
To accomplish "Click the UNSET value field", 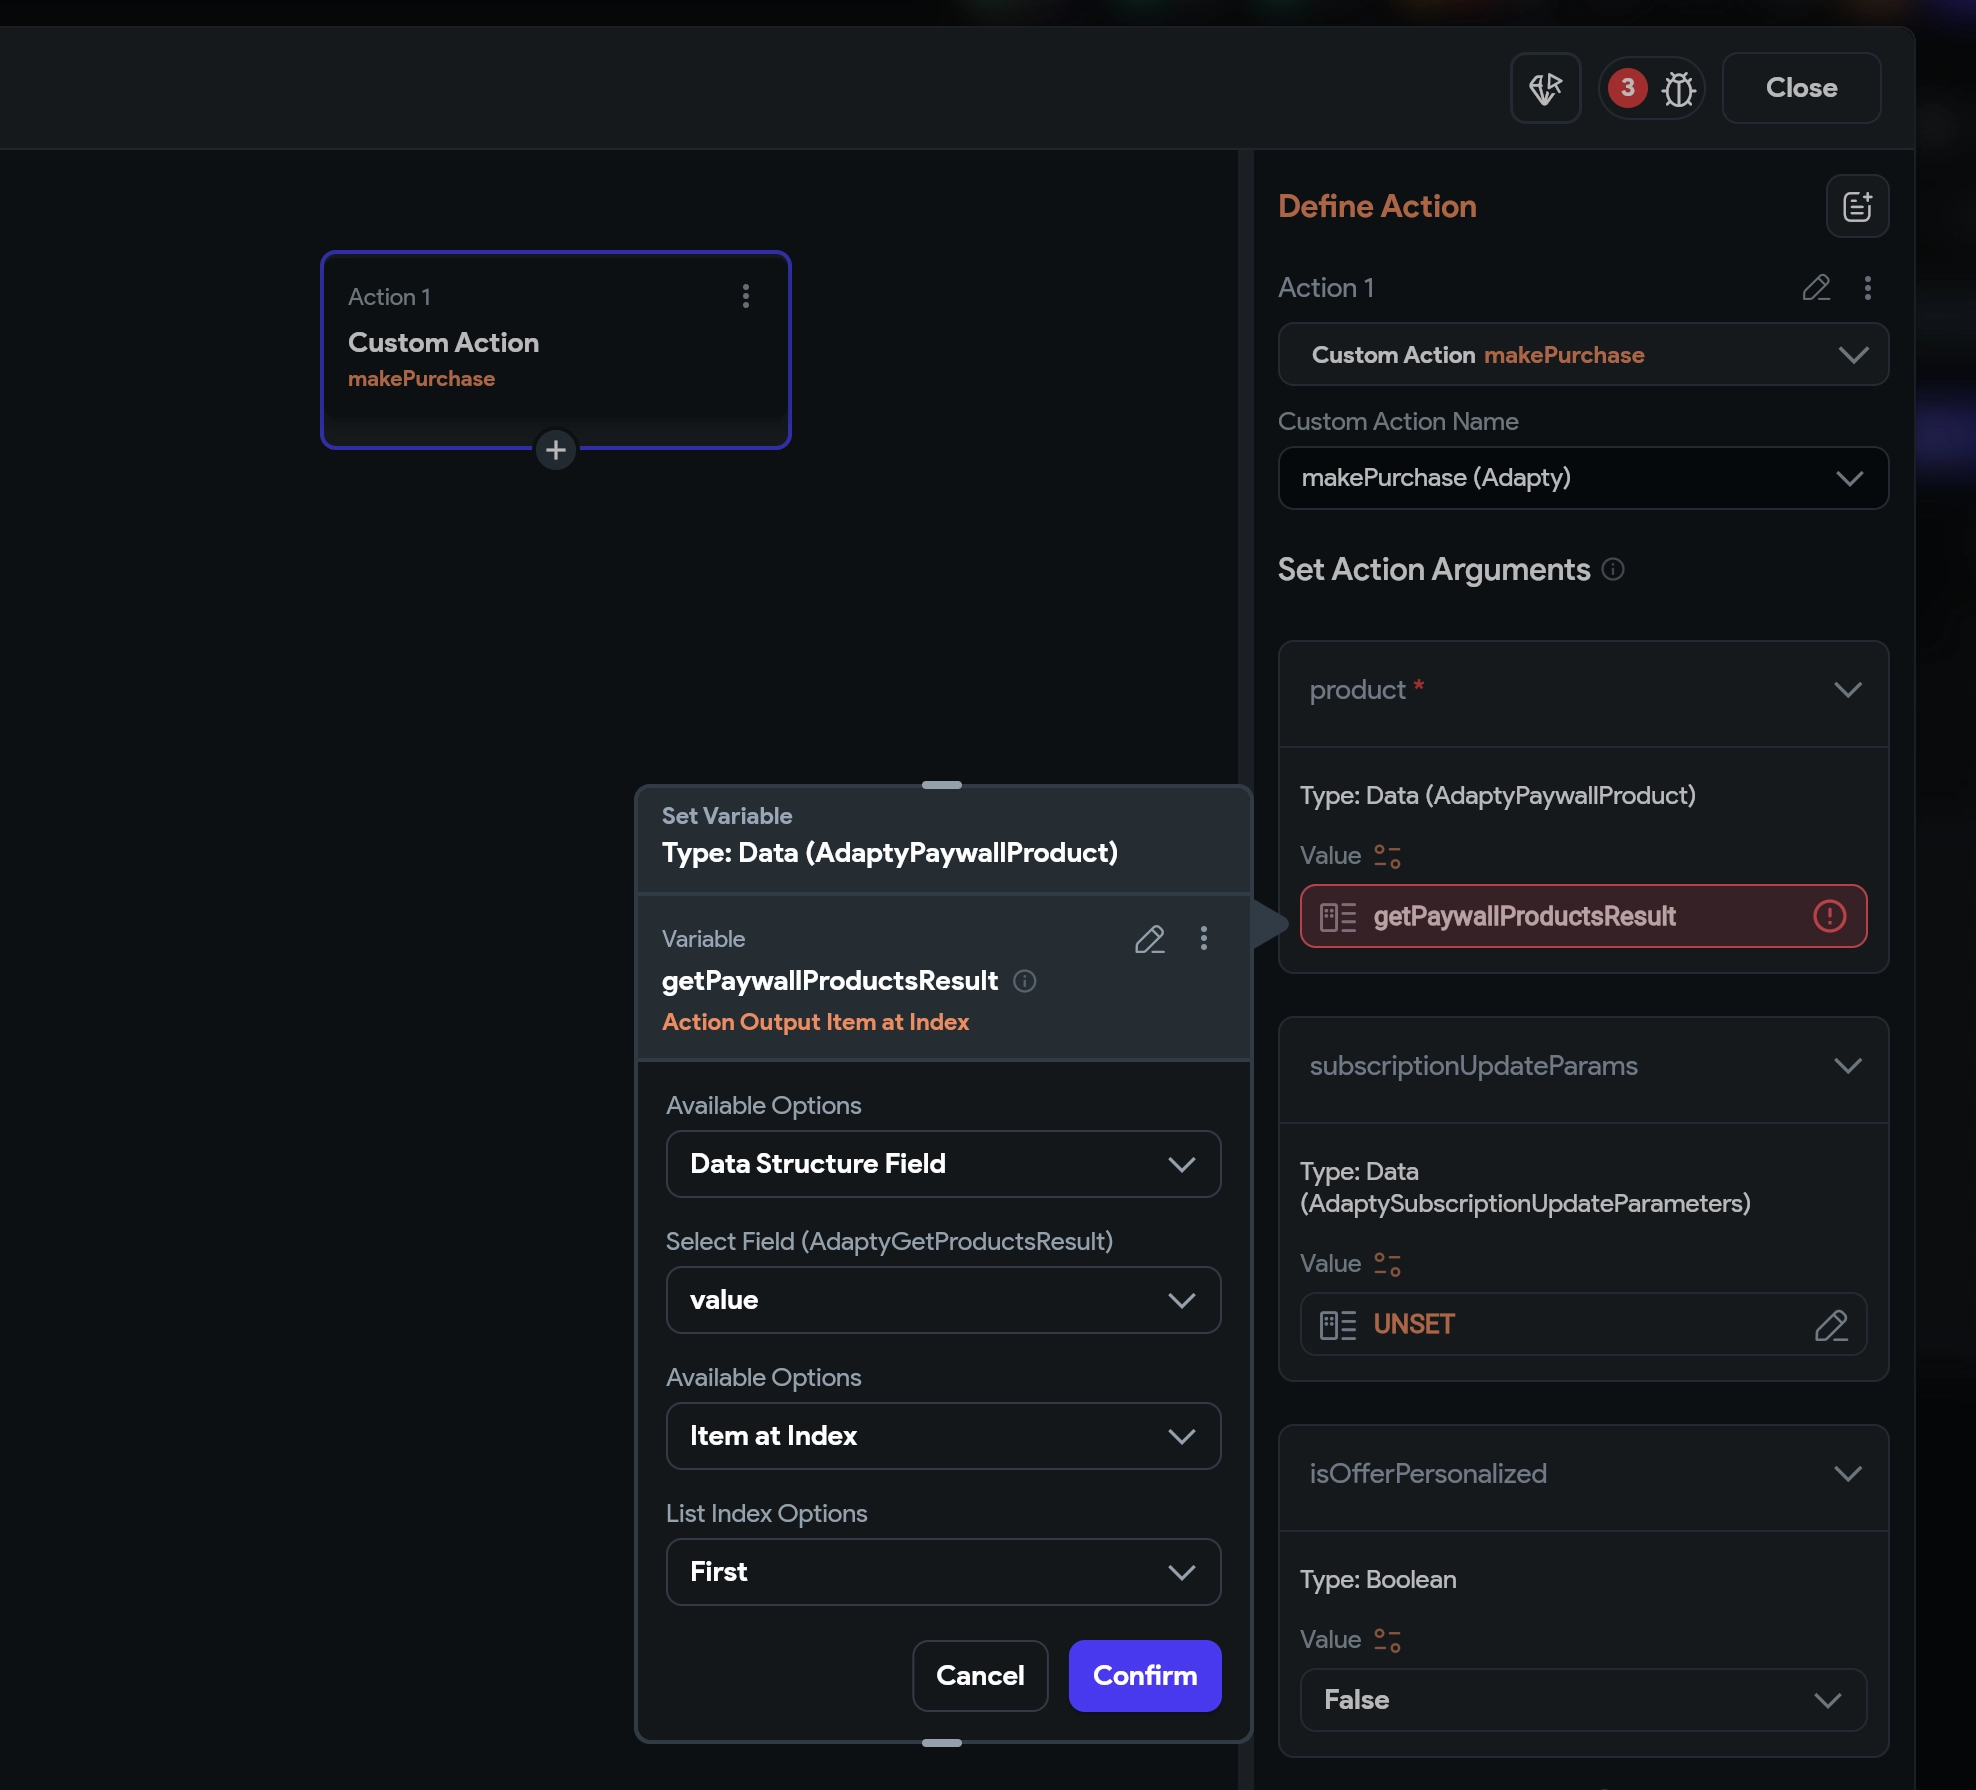I will click(x=1560, y=1324).
